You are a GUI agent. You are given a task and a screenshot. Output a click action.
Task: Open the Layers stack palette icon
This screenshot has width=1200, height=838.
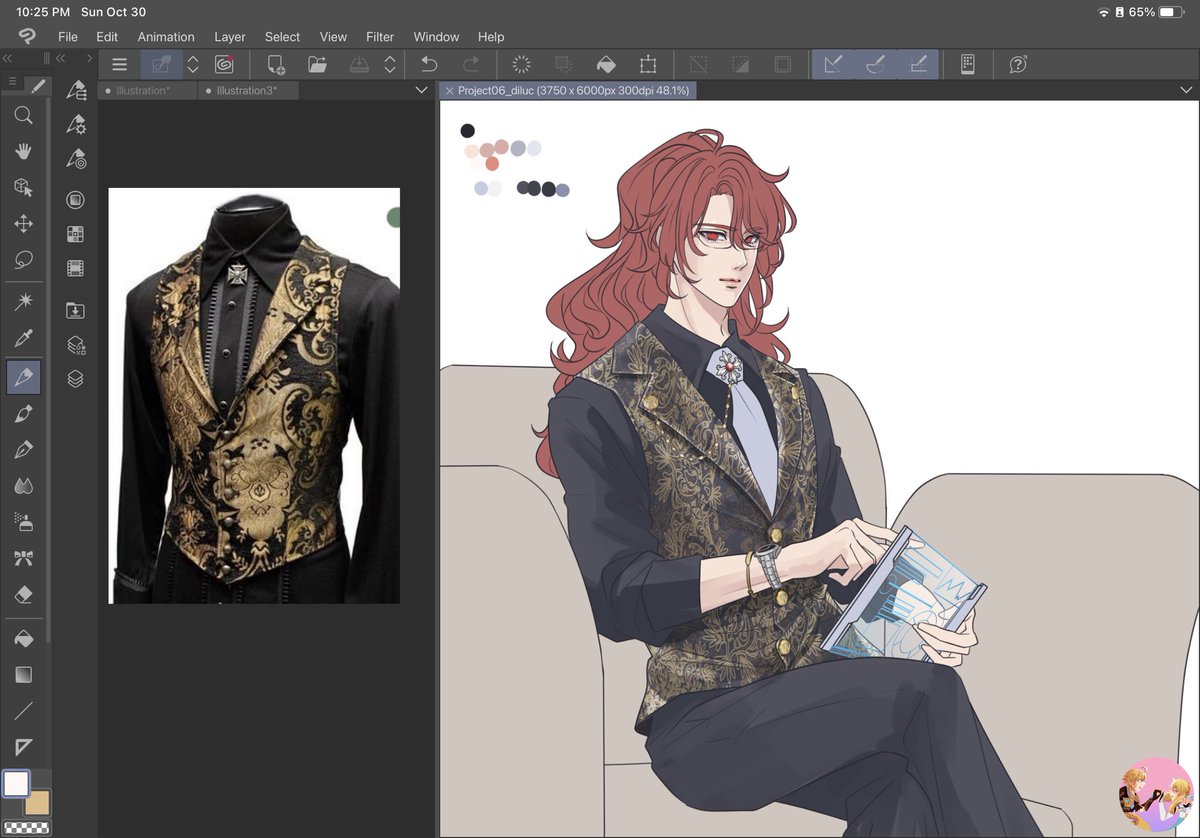(x=75, y=379)
